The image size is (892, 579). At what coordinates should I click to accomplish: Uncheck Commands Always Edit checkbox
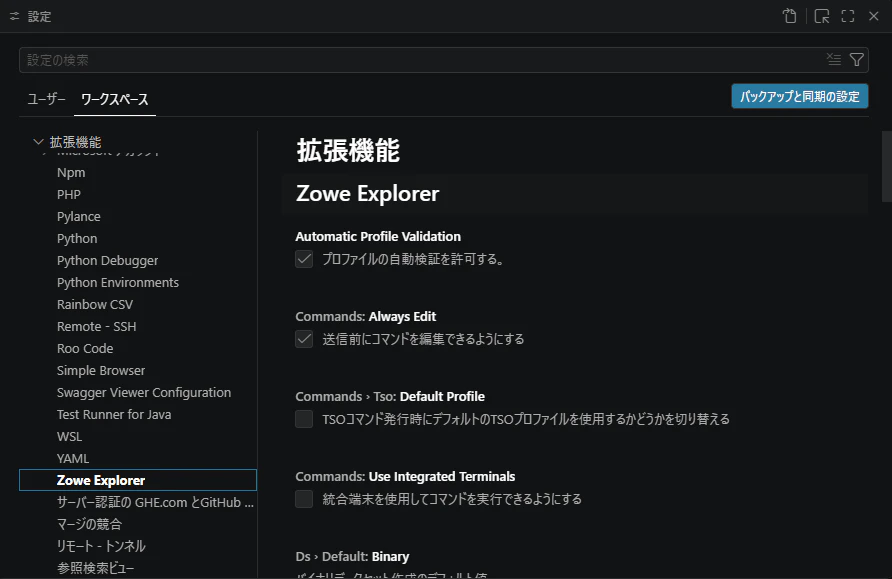click(304, 339)
